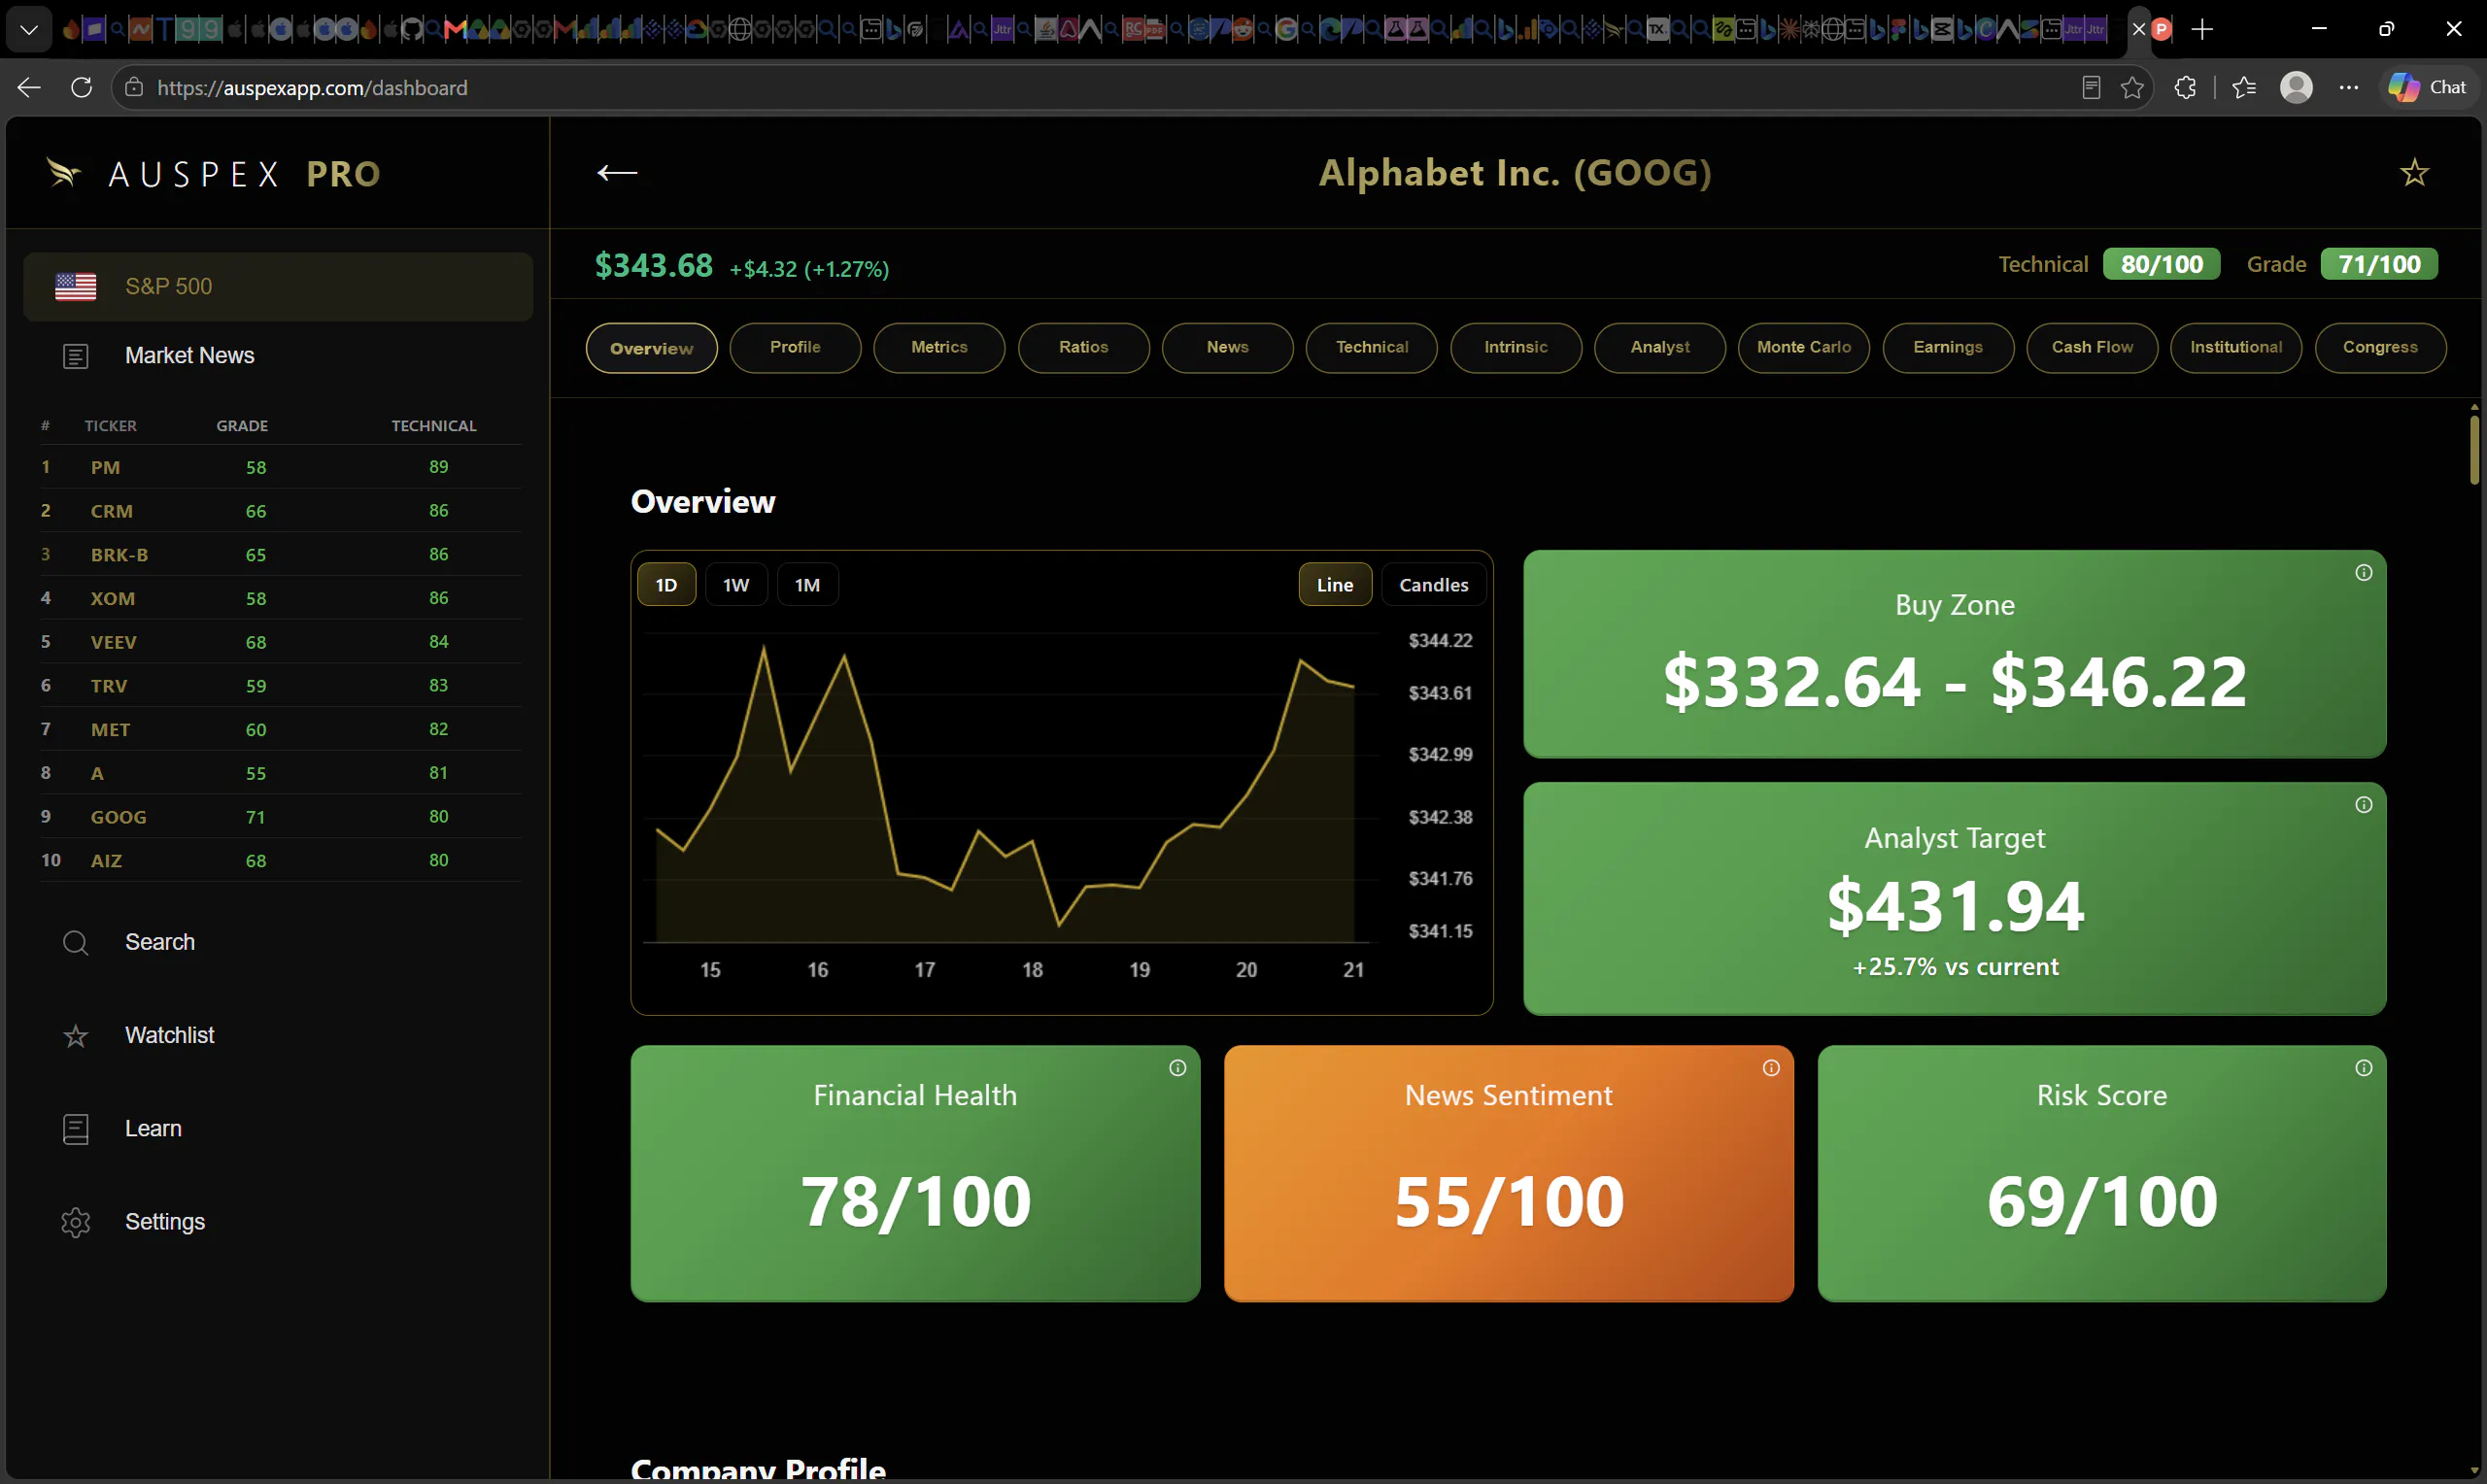2487x1484 pixels.
Task: Open the Metrics tab
Action: (939, 348)
